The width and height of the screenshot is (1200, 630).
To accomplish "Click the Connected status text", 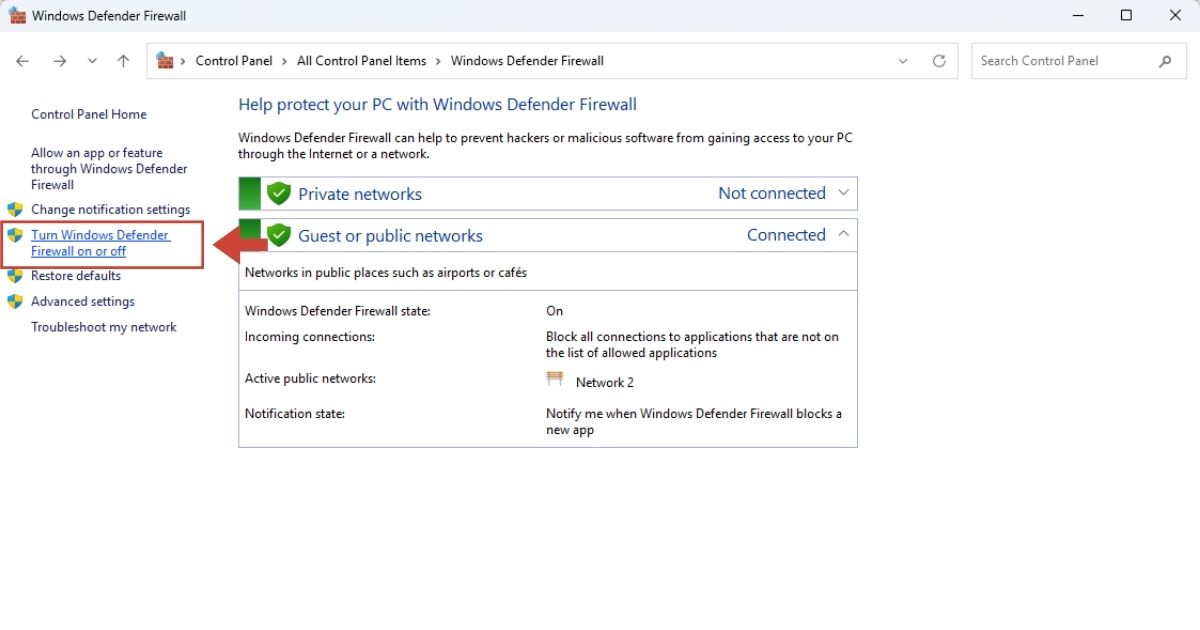I will [x=786, y=235].
